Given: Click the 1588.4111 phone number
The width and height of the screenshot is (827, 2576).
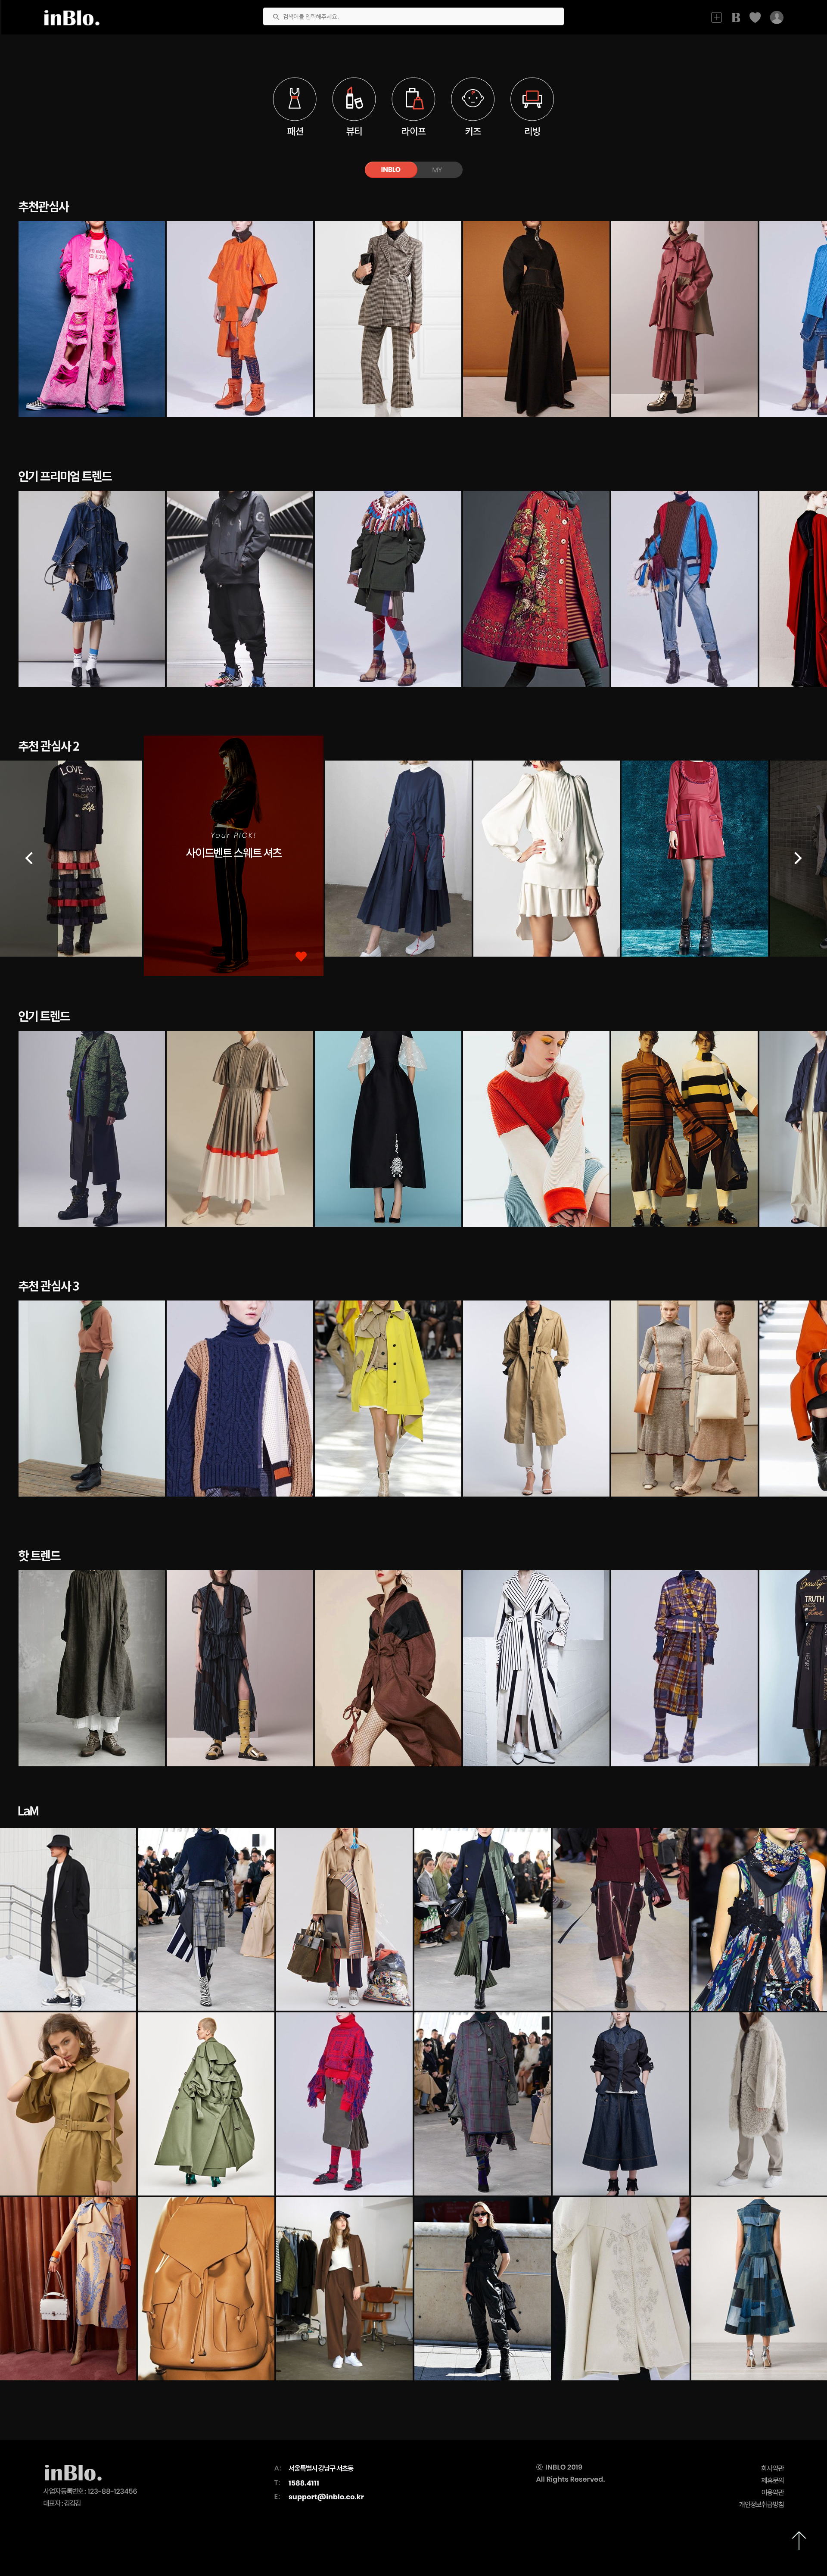Looking at the screenshot, I should point(304,2483).
